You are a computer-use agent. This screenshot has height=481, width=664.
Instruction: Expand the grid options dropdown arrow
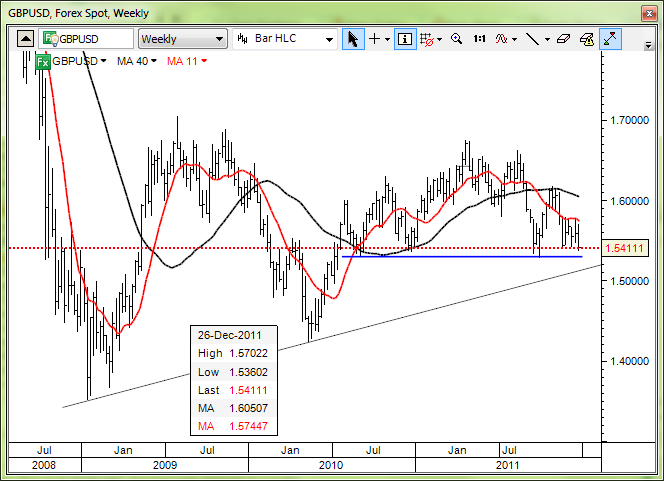coord(440,39)
